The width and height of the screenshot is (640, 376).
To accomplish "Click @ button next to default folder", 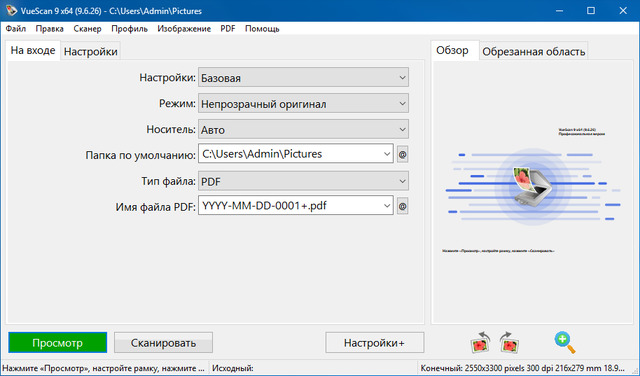I will [x=402, y=155].
